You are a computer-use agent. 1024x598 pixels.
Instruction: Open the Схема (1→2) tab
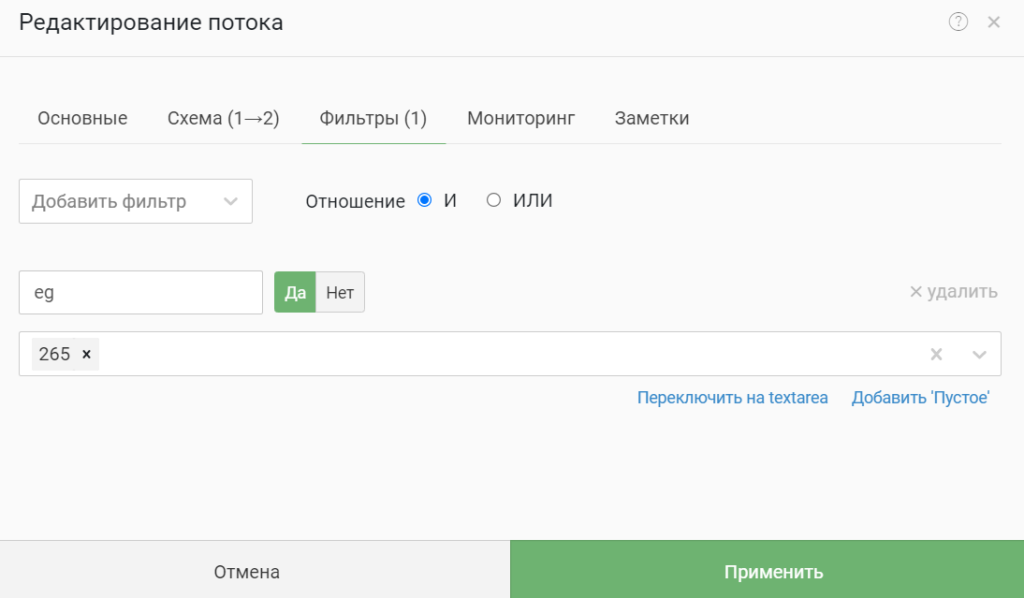point(223,118)
